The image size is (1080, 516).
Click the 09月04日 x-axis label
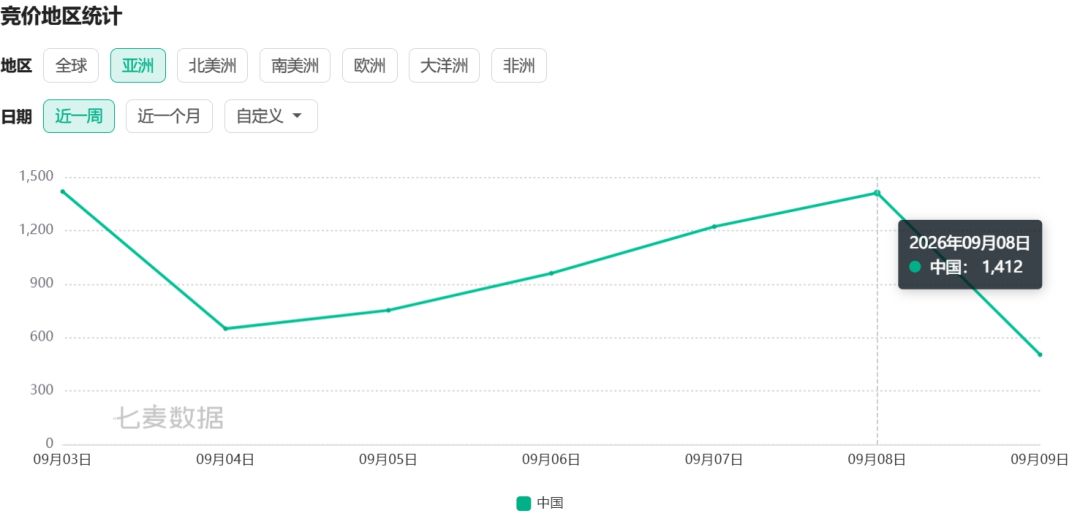pyautogui.click(x=225, y=460)
